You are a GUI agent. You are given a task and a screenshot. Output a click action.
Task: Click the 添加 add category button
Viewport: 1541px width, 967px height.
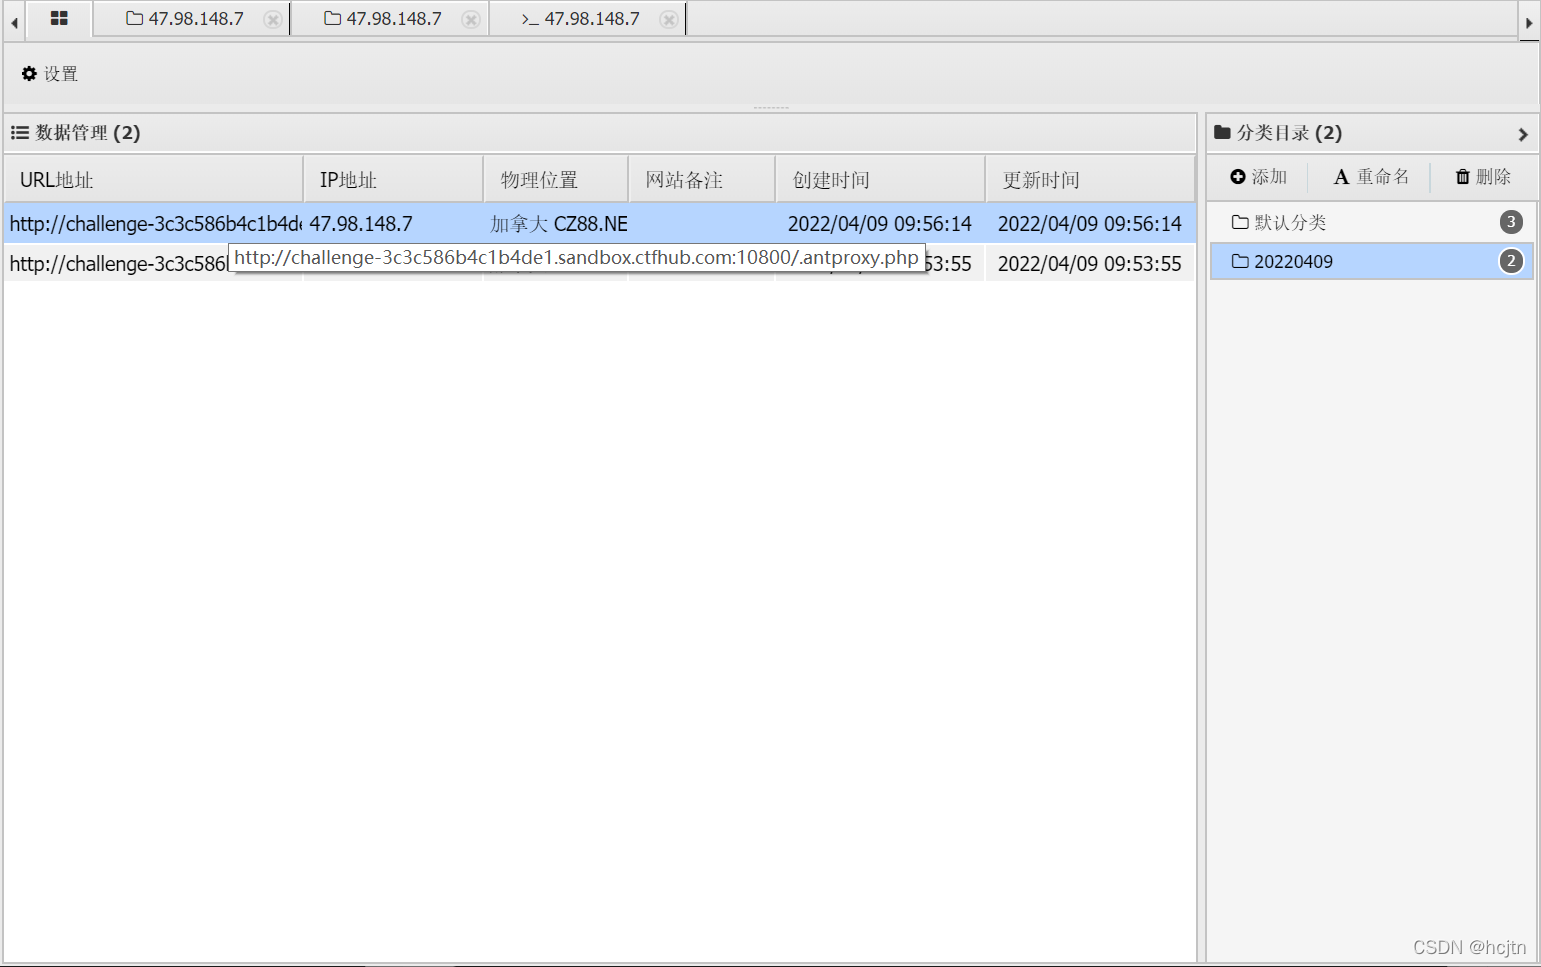[1258, 177]
